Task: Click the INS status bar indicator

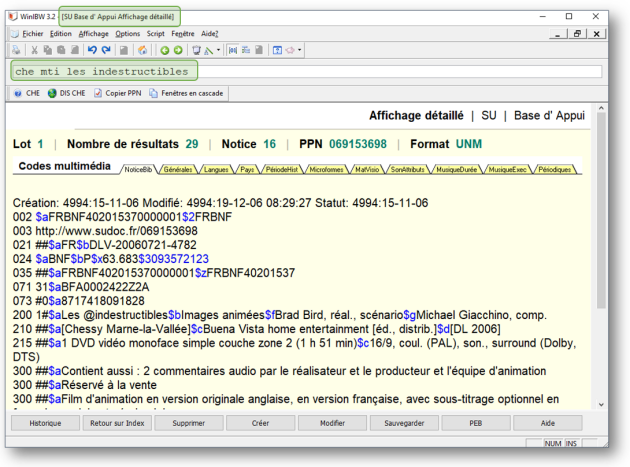Action: coord(571,443)
